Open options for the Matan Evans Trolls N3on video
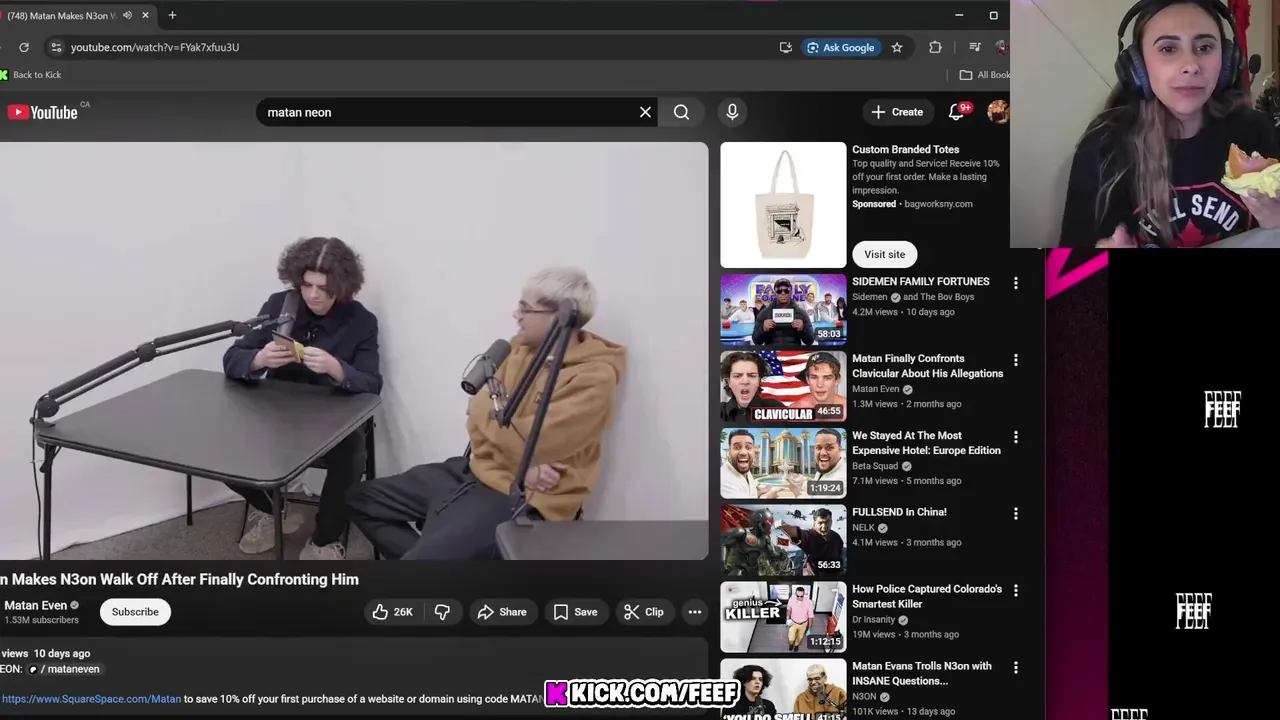The height and width of the screenshot is (720, 1280). click(x=1016, y=667)
